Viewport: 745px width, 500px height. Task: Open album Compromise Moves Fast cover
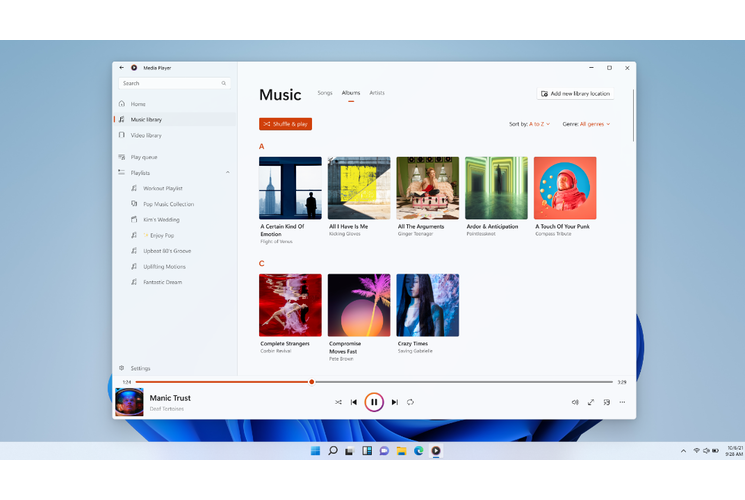coord(359,305)
